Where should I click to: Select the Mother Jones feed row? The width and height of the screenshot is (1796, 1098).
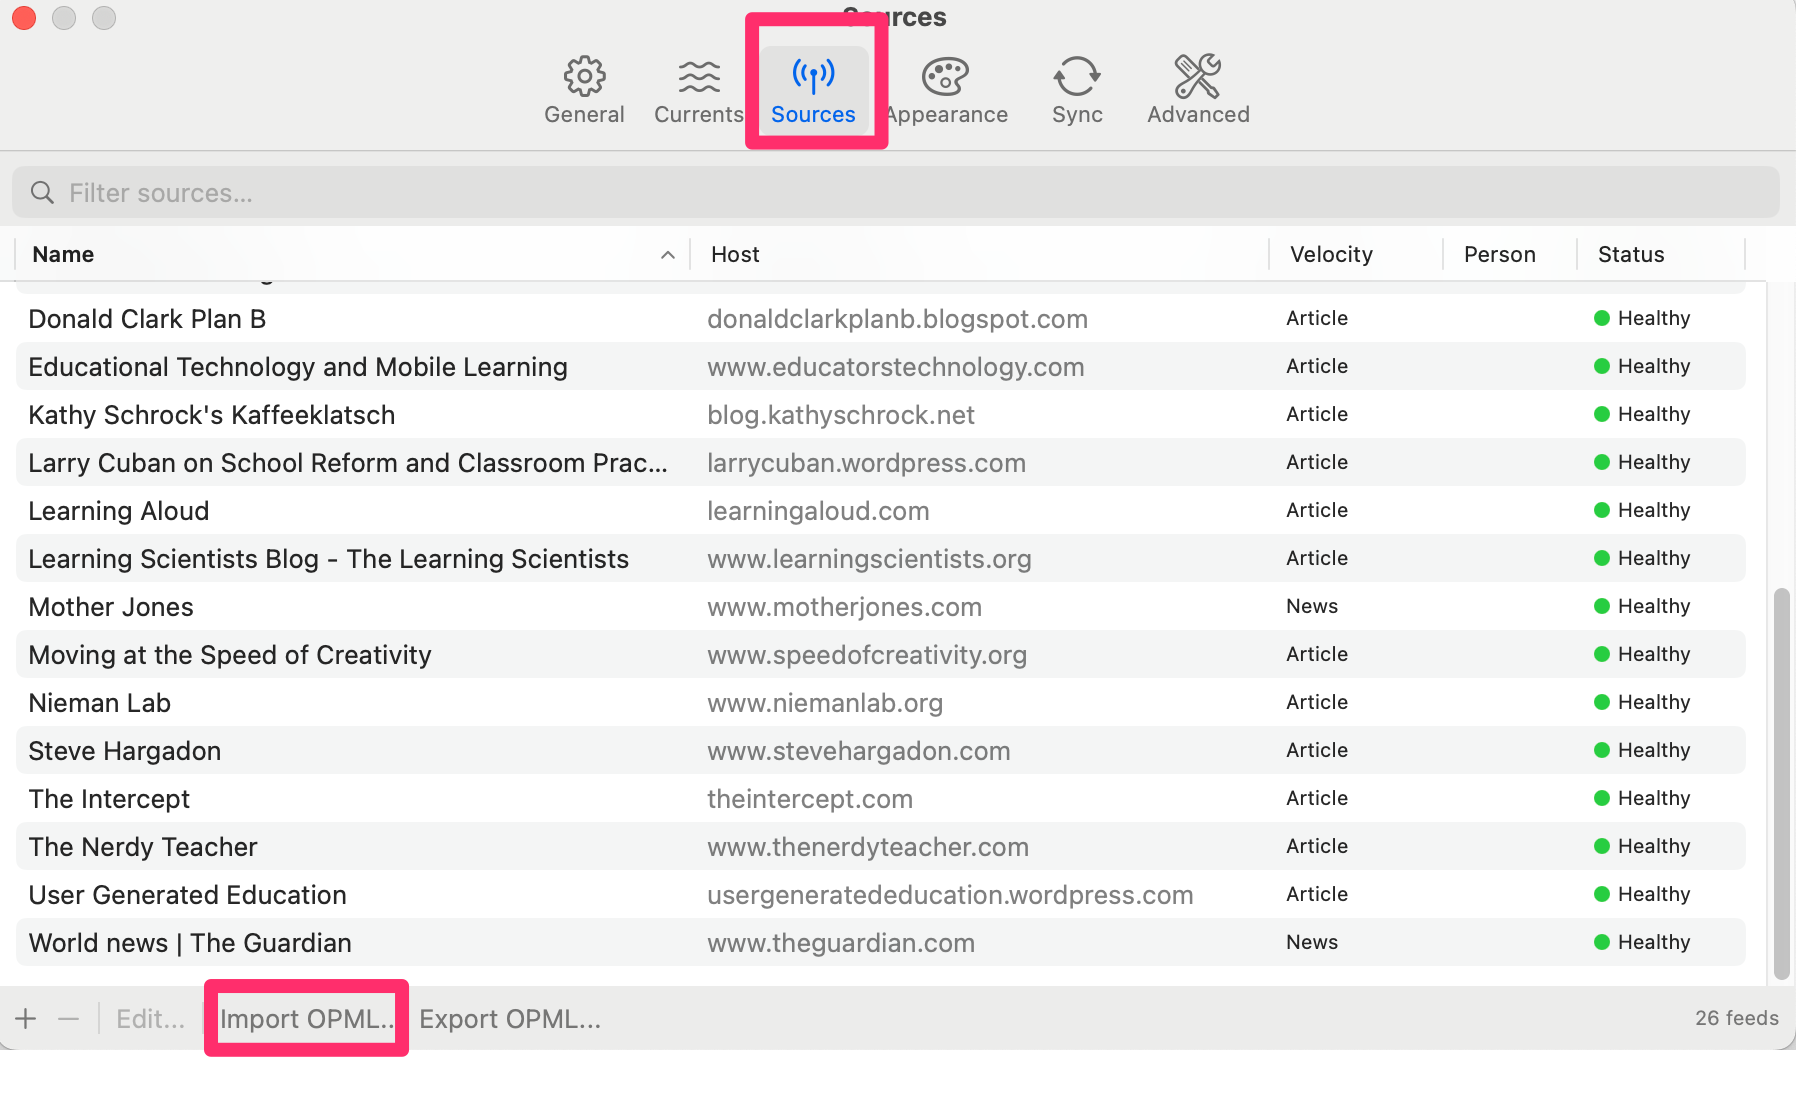pos(350,607)
